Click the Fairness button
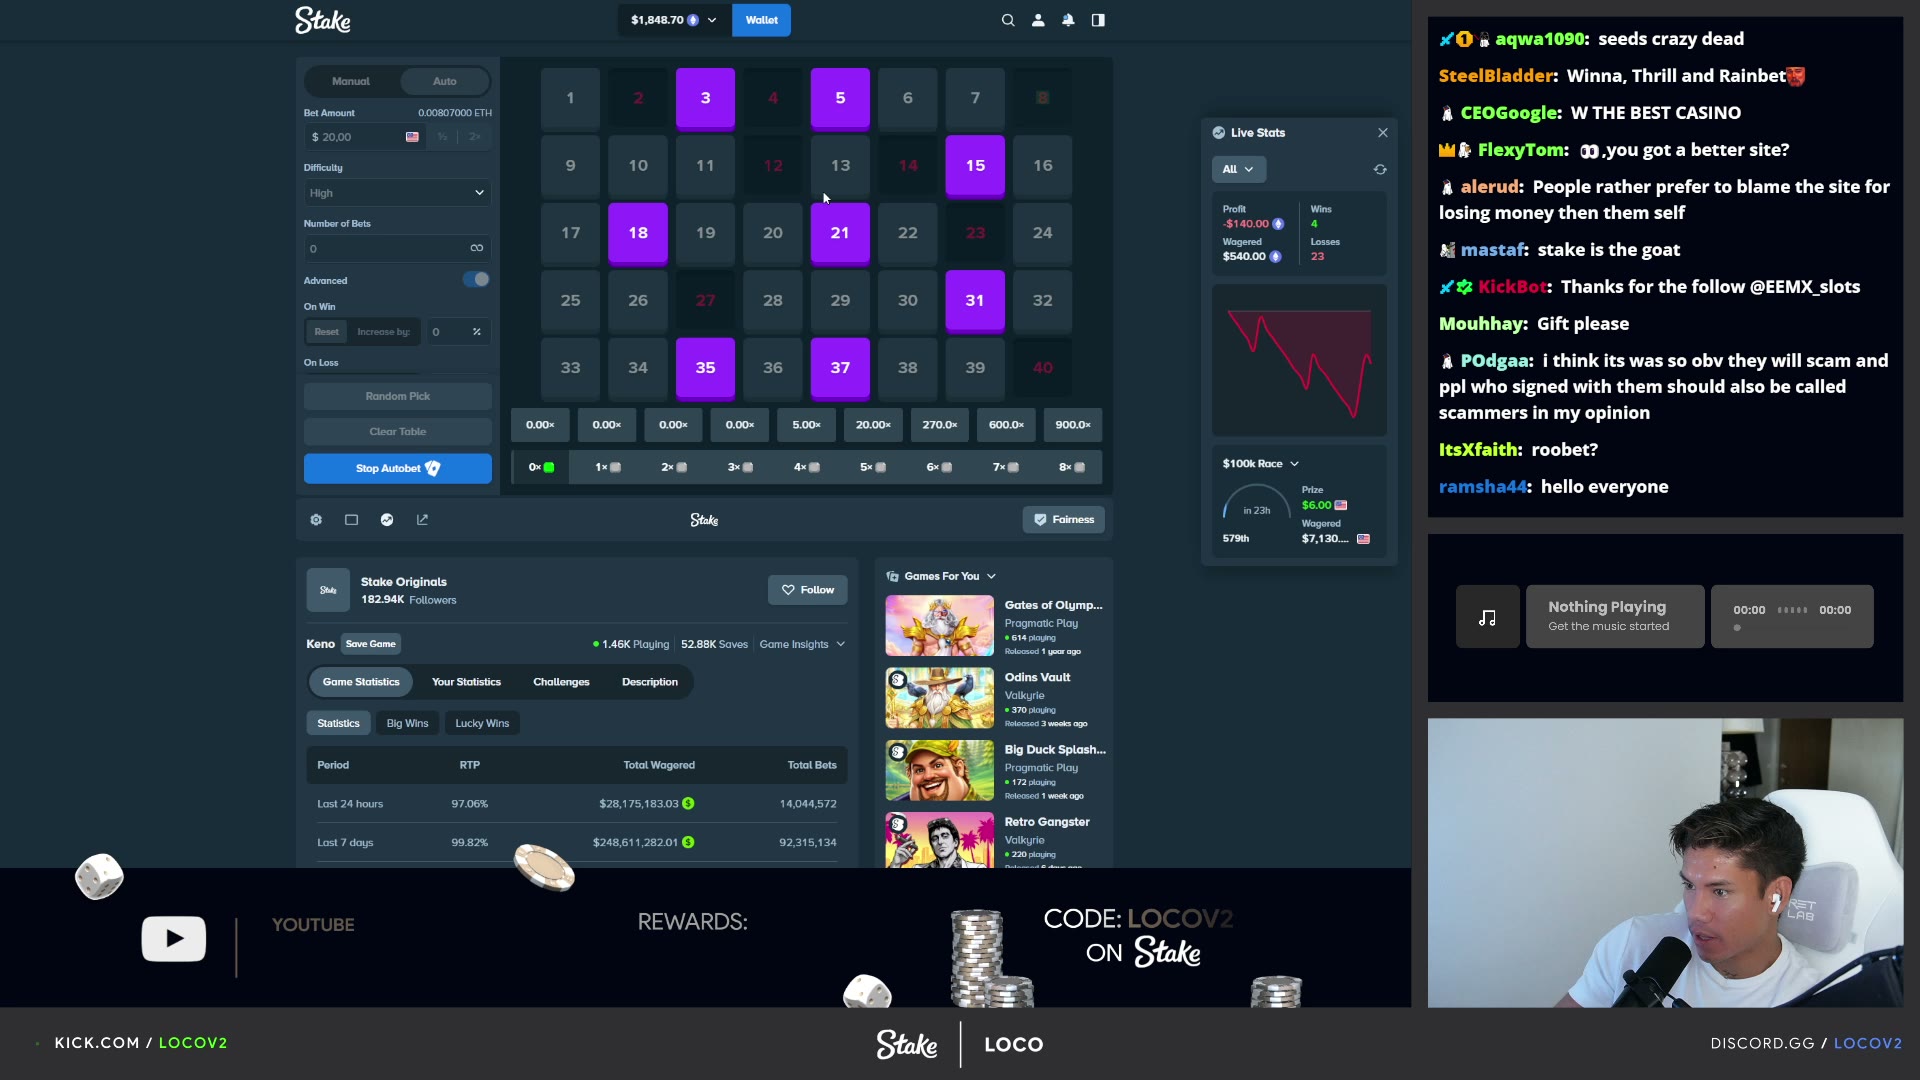Viewport: 1920px width, 1080px height. (1063, 520)
